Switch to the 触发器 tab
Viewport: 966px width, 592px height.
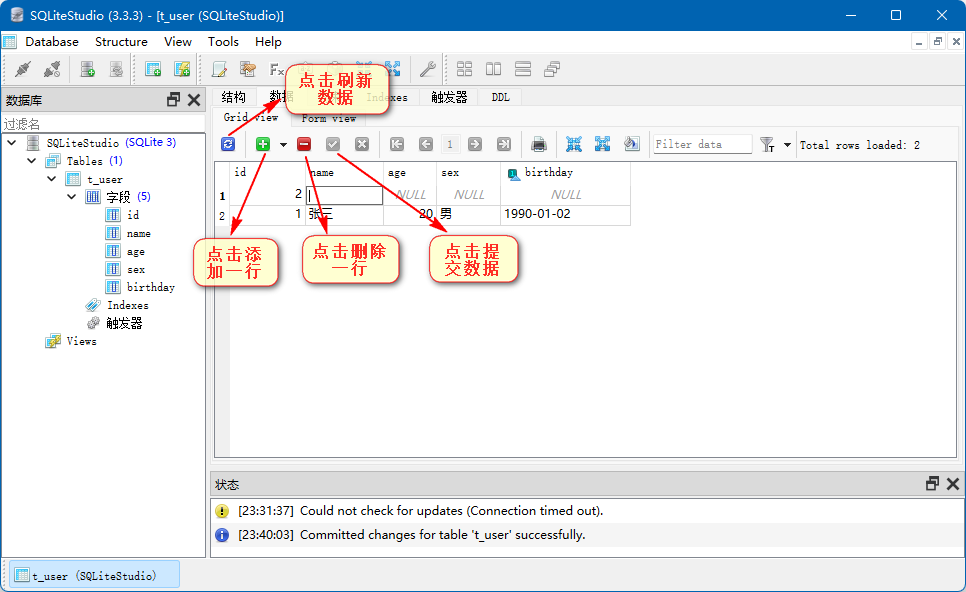[x=449, y=97]
